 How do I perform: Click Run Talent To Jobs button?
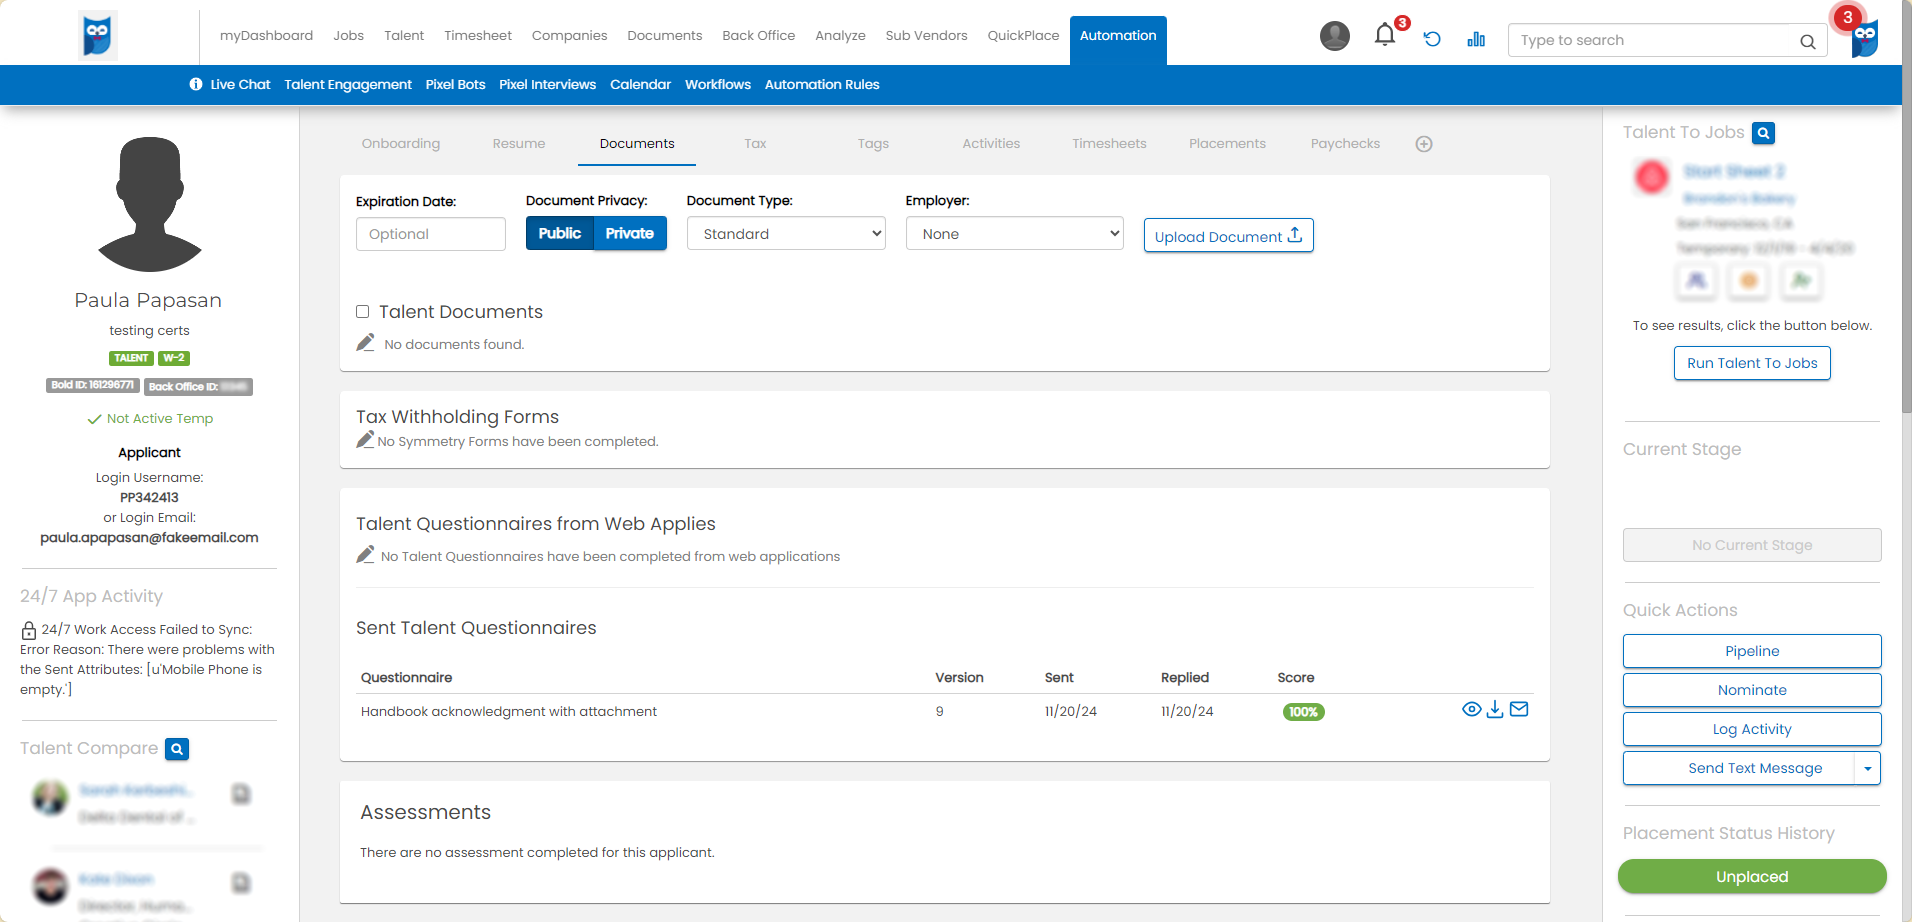pos(1752,363)
